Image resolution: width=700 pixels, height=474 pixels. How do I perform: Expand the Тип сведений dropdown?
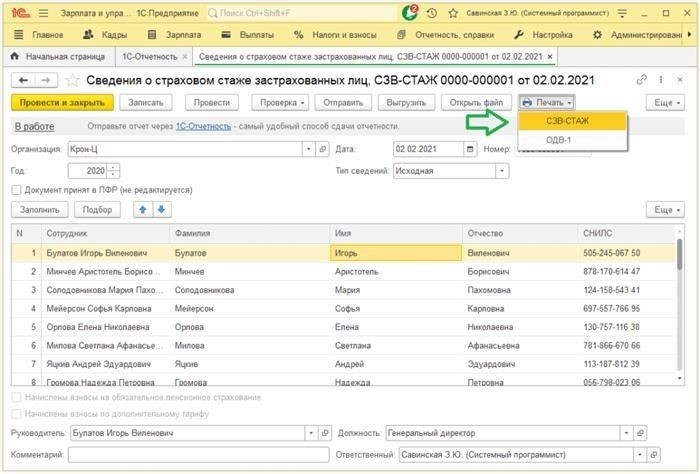point(502,171)
